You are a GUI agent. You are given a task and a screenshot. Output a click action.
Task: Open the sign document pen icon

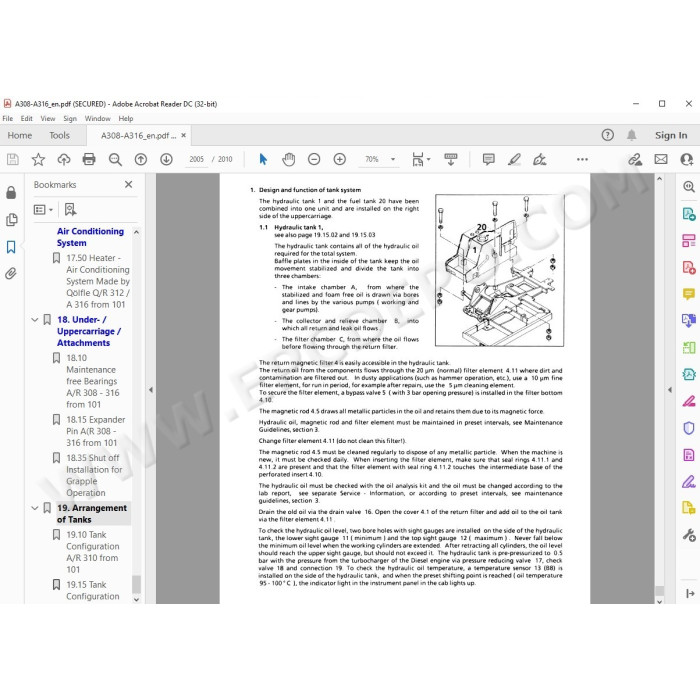pos(540,159)
